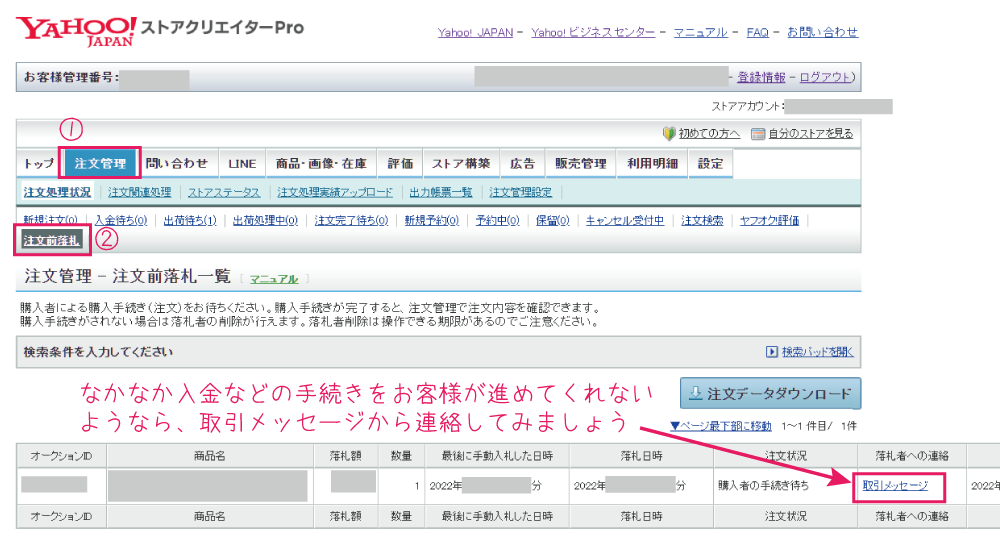Select 注文関連処理 submenu item
This screenshot has height=540, width=1000.
(x=140, y=192)
